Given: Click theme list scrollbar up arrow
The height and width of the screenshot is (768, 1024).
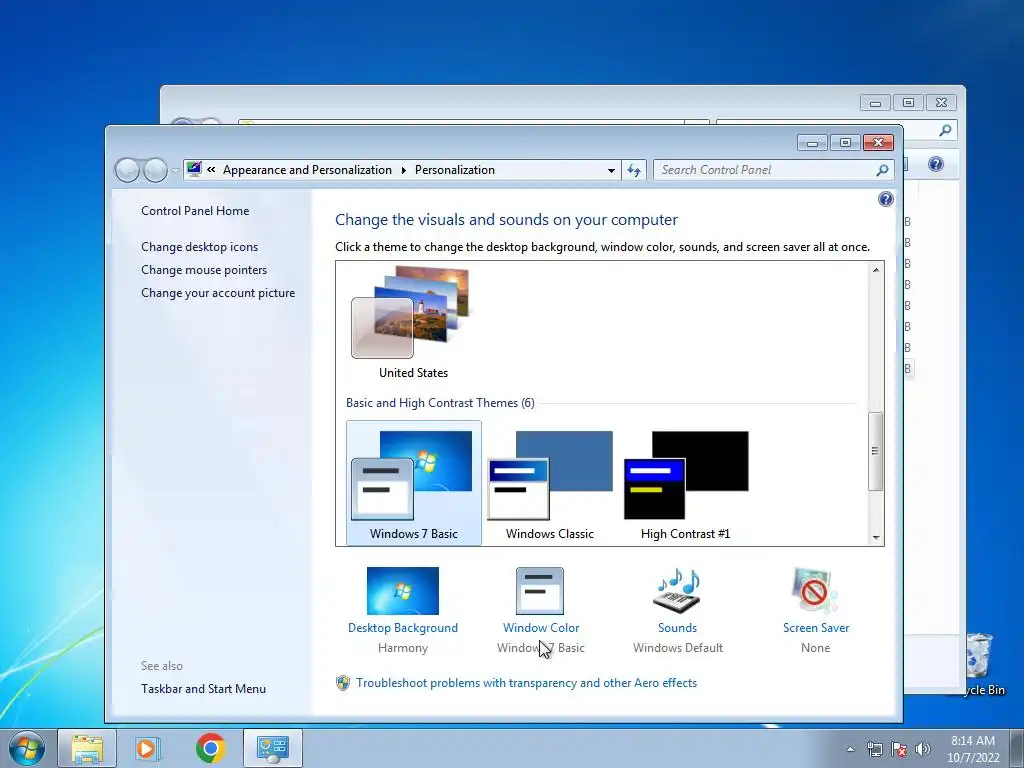Looking at the screenshot, I should coord(876,270).
